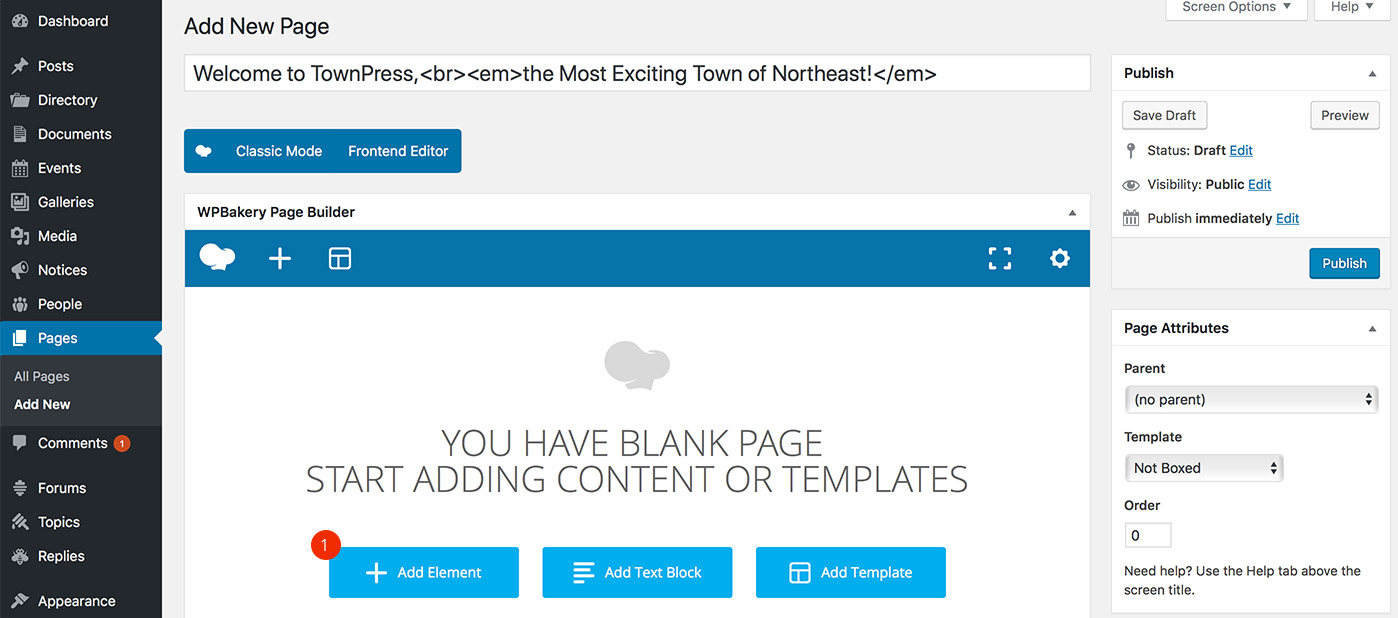
Task: Edit the page visibility setting
Action: (x=1260, y=184)
